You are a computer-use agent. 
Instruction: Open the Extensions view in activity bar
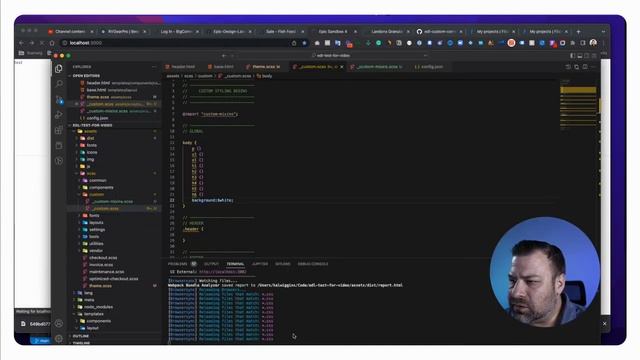(59, 130)
